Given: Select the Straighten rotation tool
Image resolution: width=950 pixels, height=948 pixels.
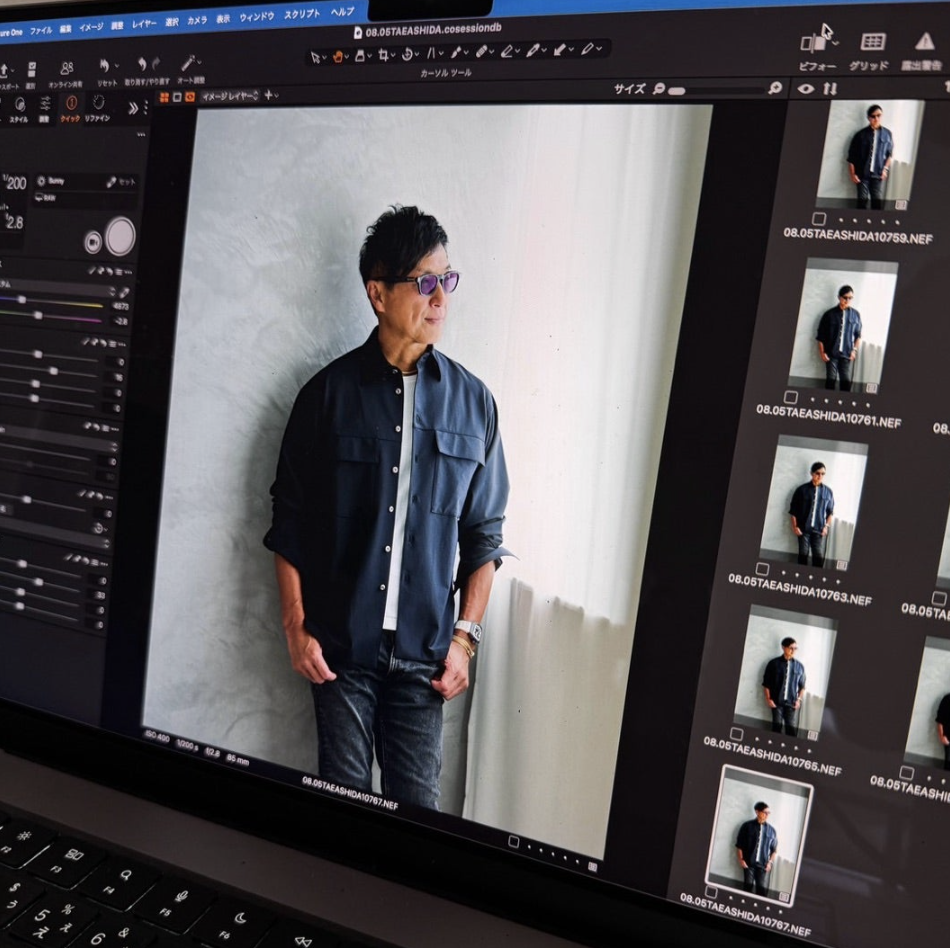Looking at the screenshot, I should point(408,55).
